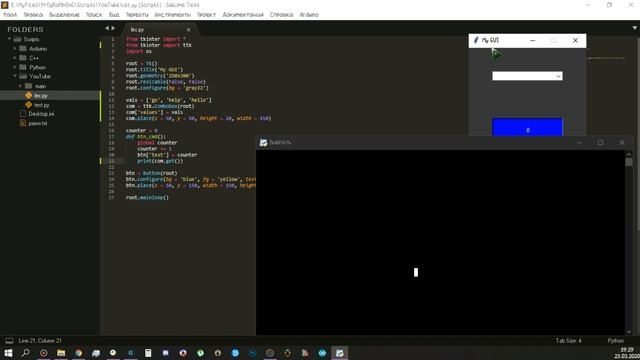Select les.py in the sidebar
This screenshot has height=360, width=640.
(50, 96)
